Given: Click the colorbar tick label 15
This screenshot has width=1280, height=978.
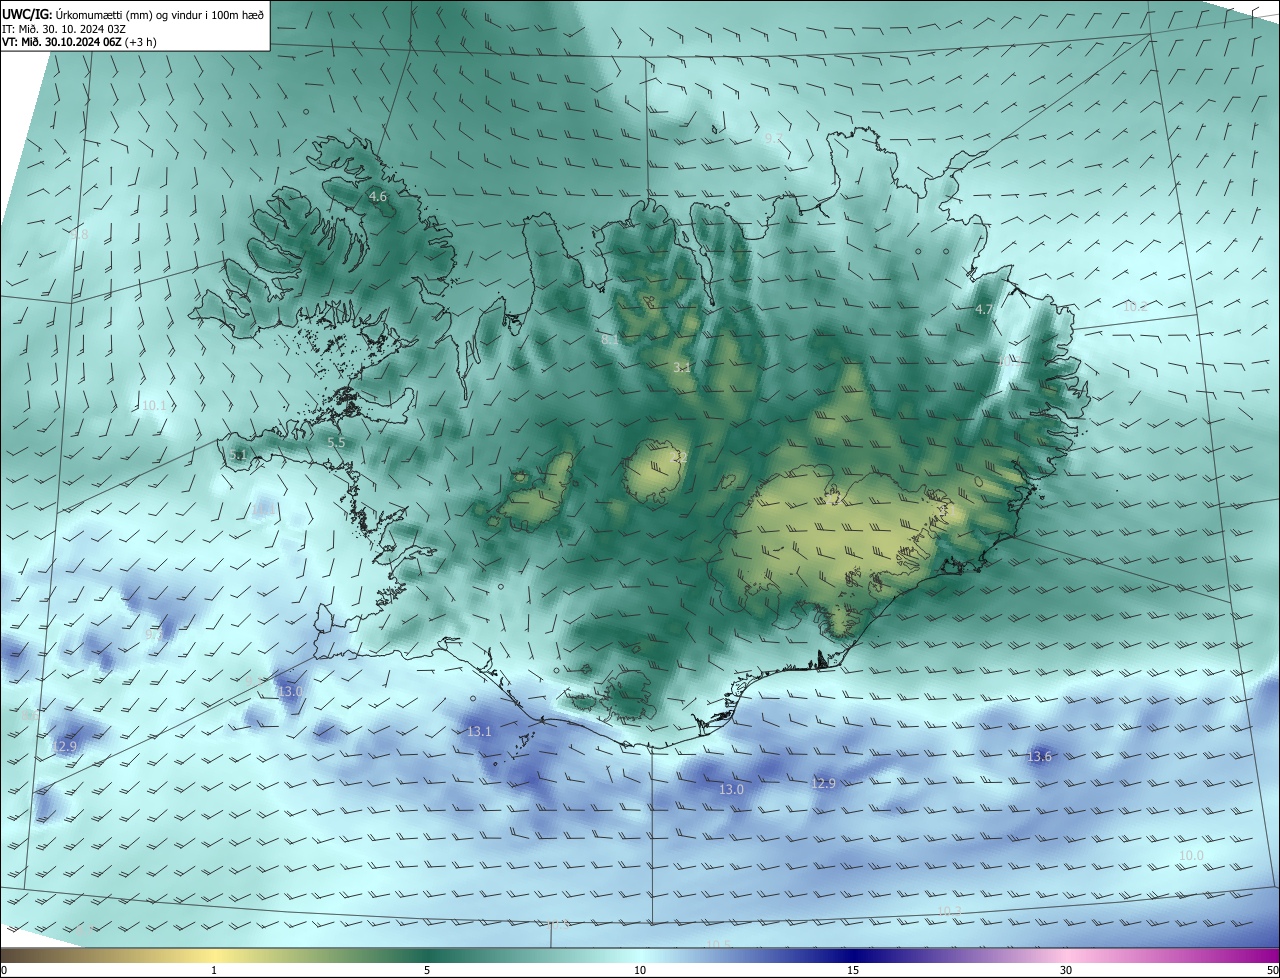Looking at the screenshot, I should (853, 970).
